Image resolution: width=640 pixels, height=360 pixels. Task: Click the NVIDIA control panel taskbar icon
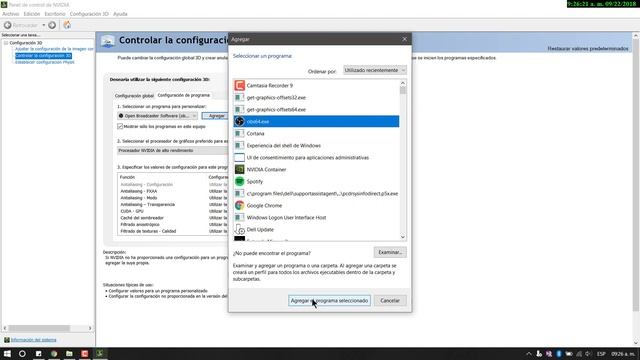click(x=100, y=353)
